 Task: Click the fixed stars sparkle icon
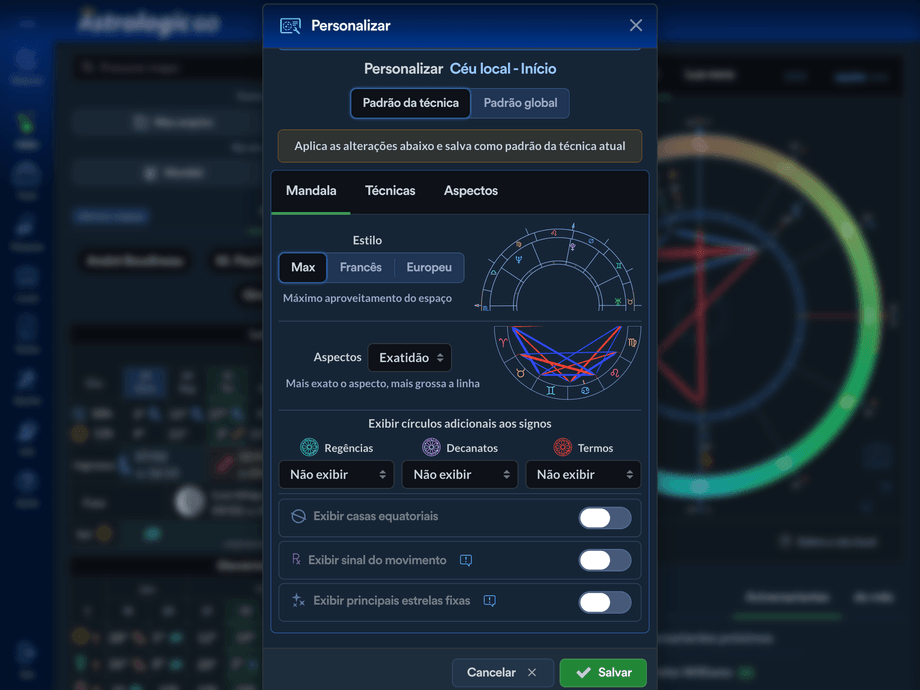click(299, 600)
